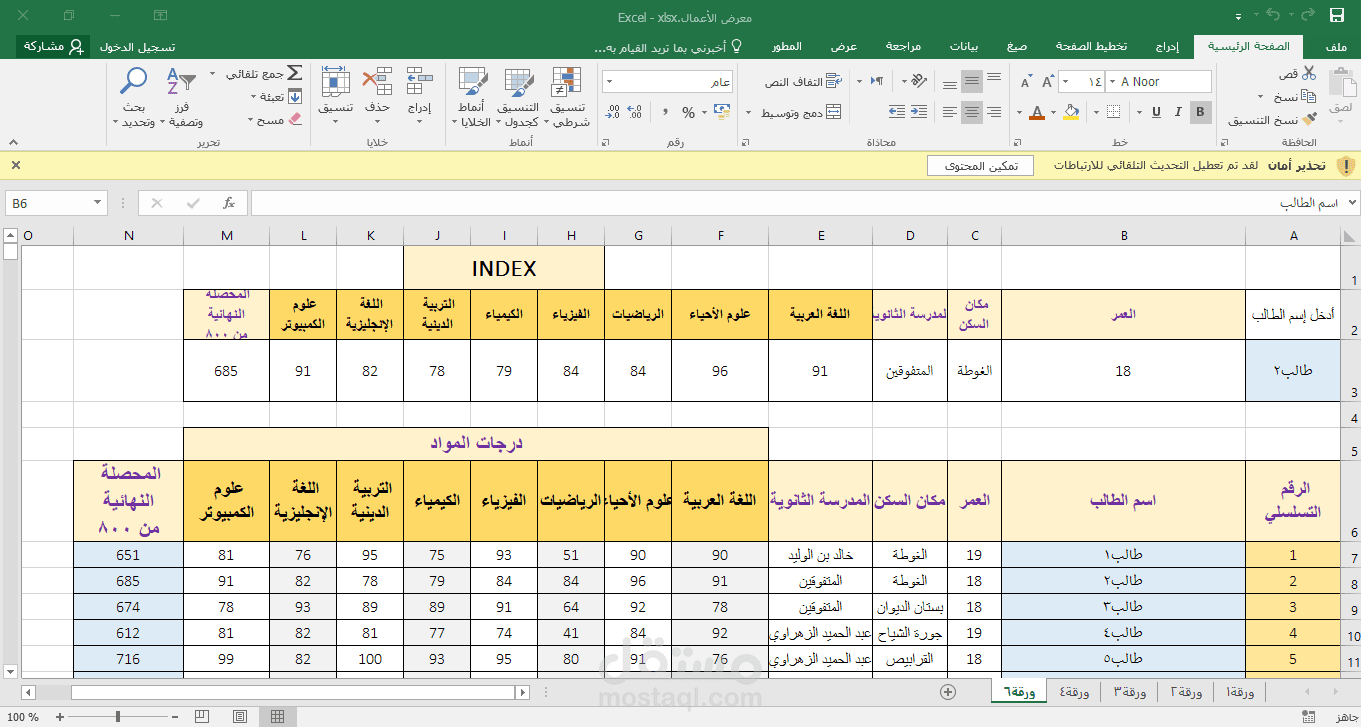Add a new sheet with plus button
1361x727 pixels.
[x=948, y=691]
